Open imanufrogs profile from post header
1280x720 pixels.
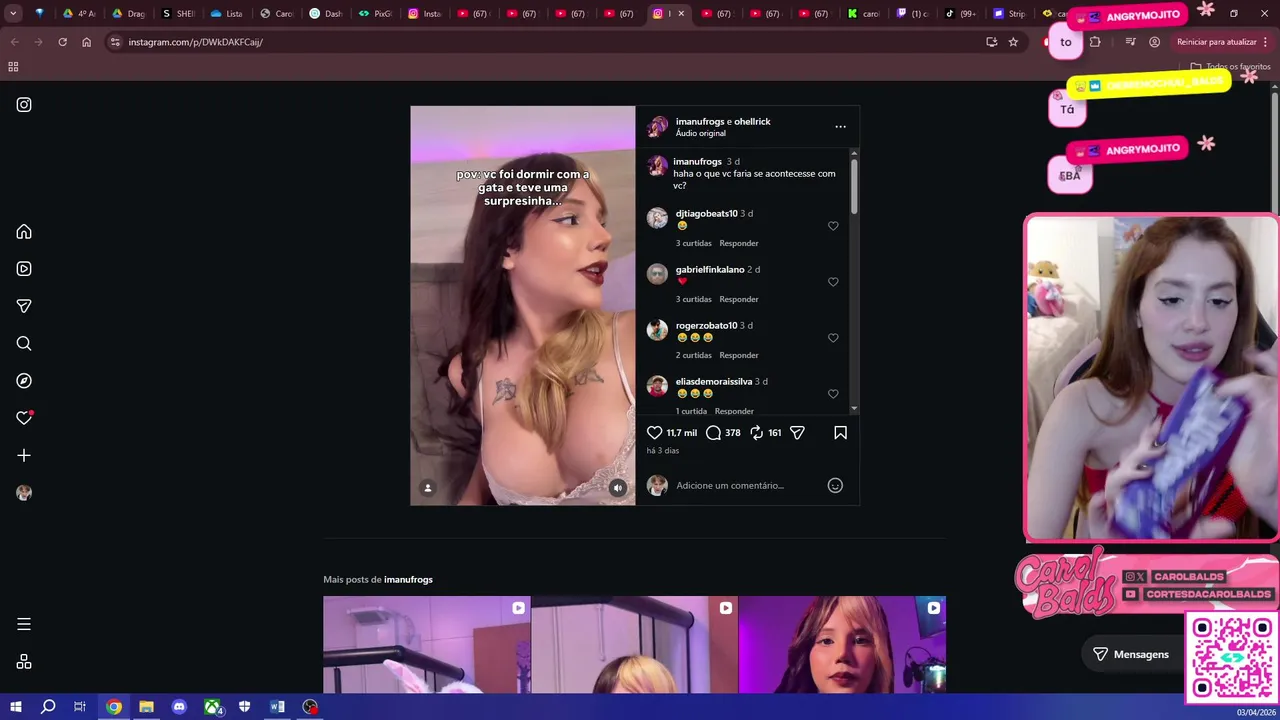(x=702, y=122)
